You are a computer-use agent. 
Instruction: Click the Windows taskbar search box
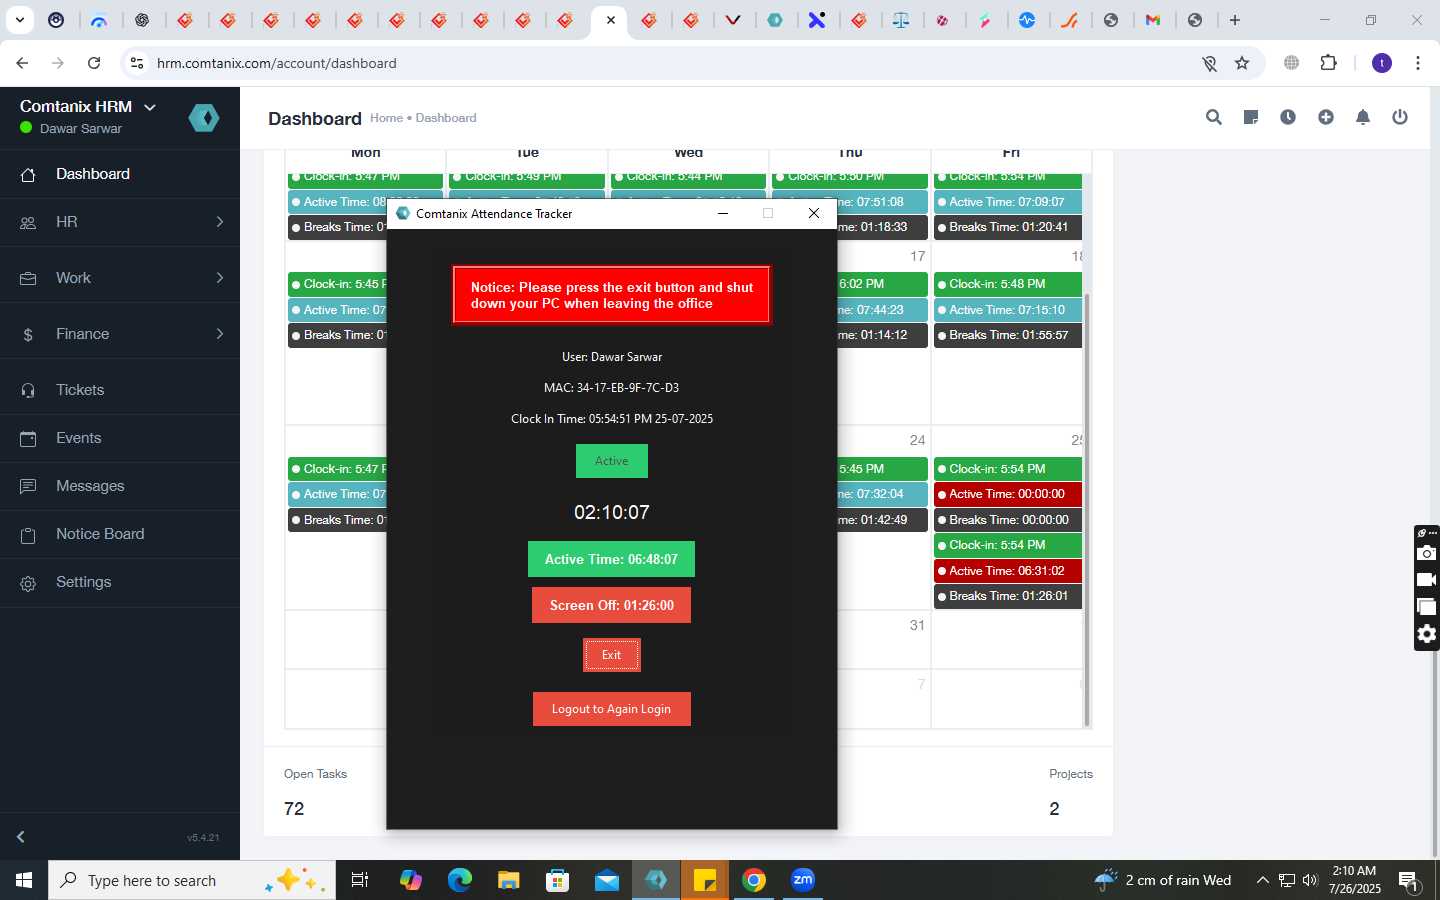[x=191, y=880]
